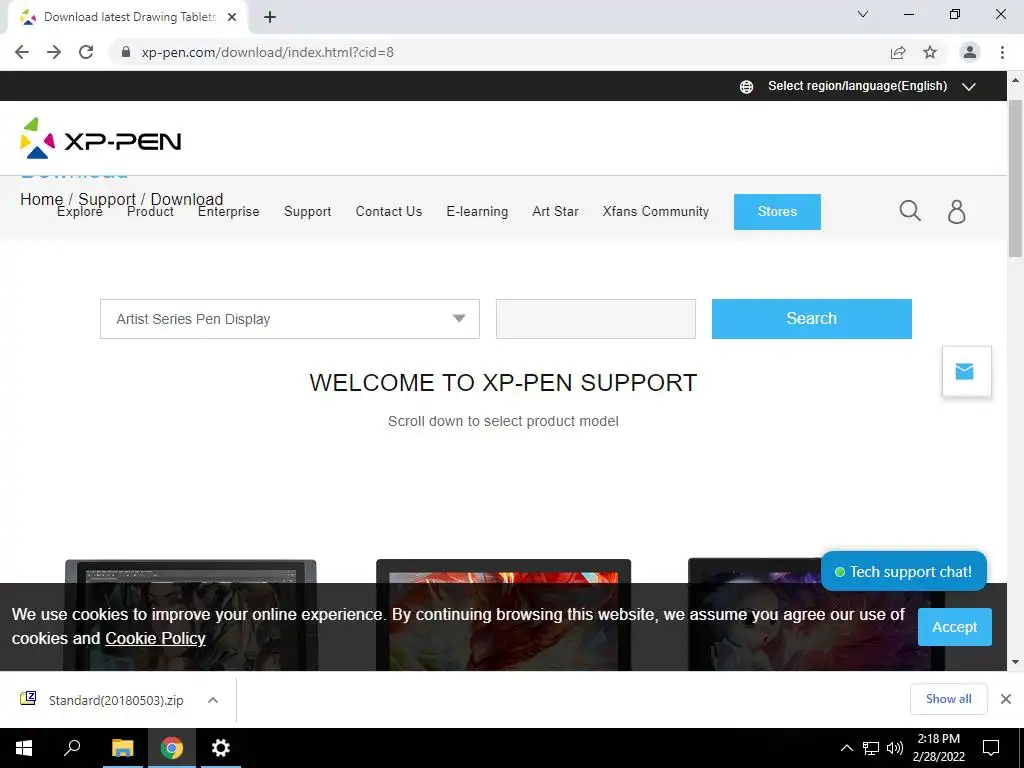The height and width of the screenshot is (768, 1024).
Task: Click the Home breadcrumb link
Action: (41, 199)
